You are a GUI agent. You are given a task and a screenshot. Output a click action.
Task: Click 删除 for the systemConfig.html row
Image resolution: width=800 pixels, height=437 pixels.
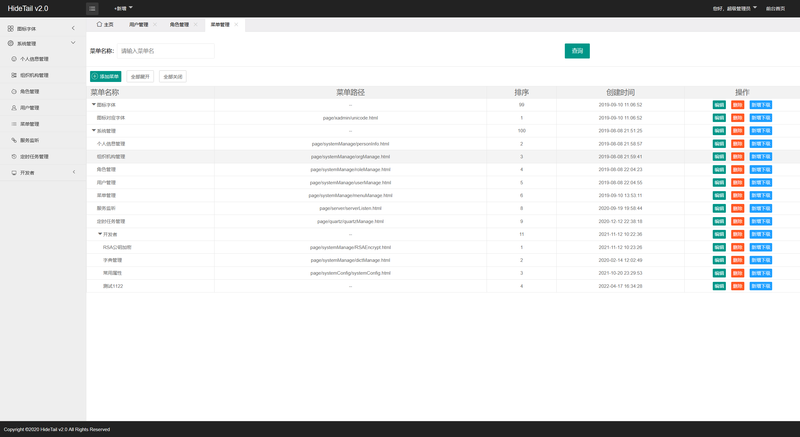pyautogui.click(x=738, y=273)
